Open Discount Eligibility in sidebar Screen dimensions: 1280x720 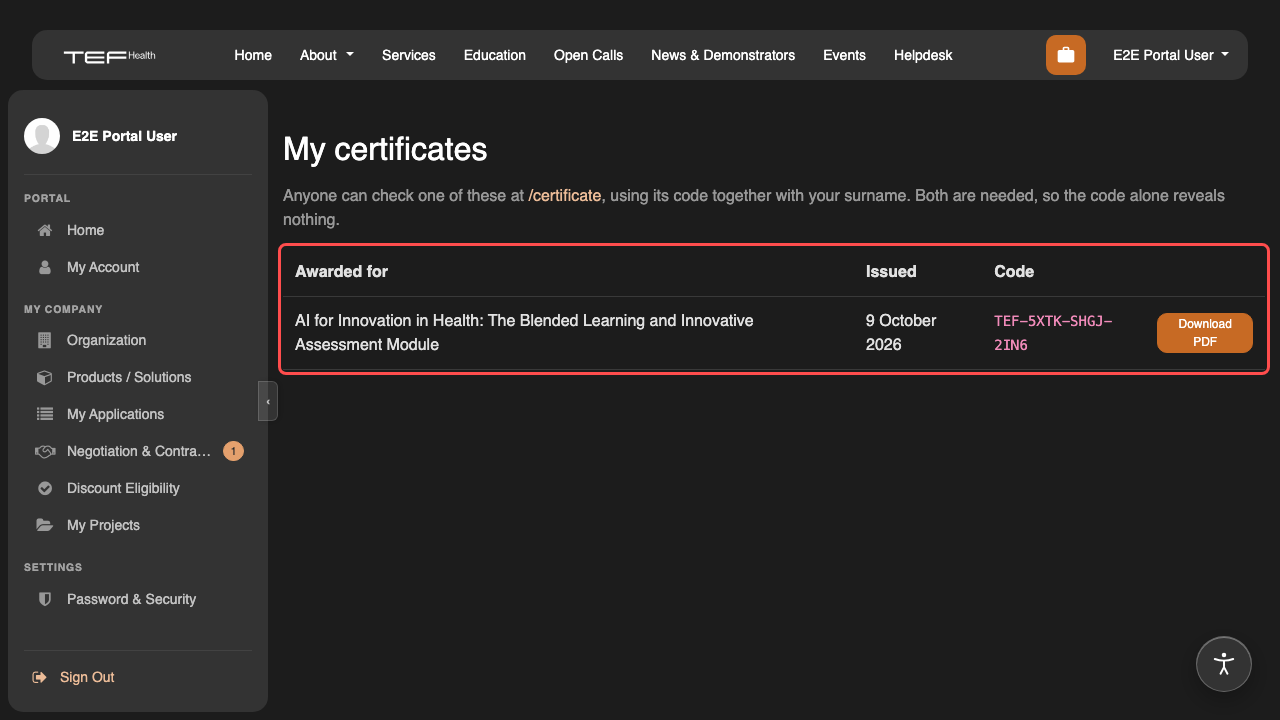click(123, 488)
